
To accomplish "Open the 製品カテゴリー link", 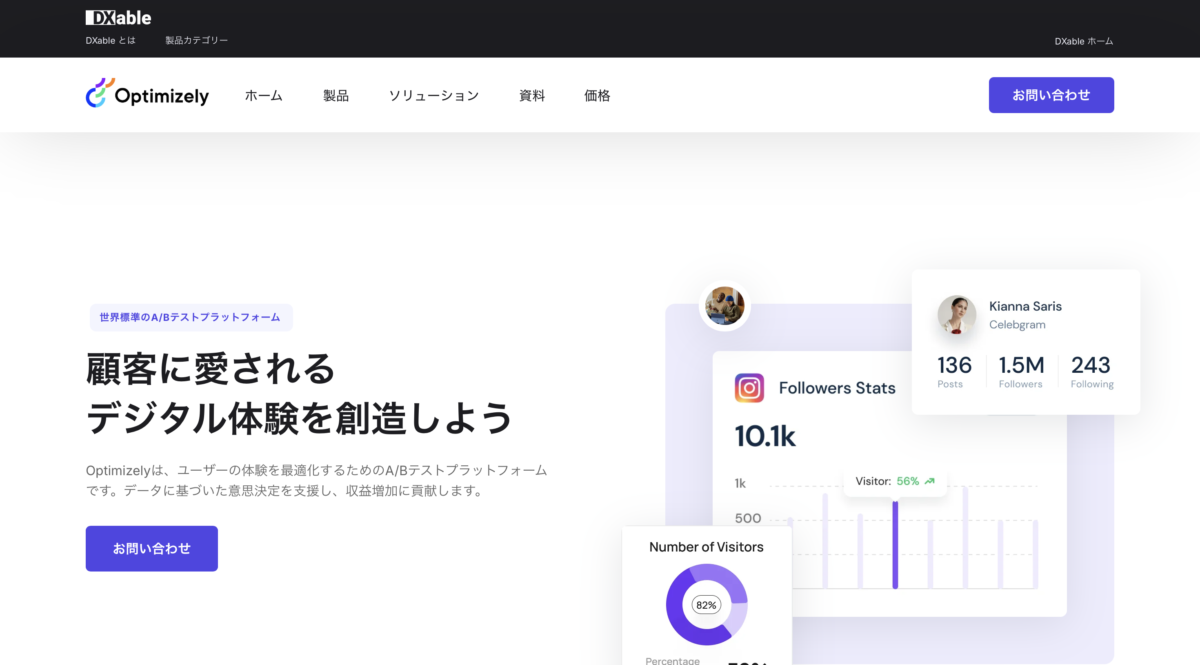I will (197, 41).
